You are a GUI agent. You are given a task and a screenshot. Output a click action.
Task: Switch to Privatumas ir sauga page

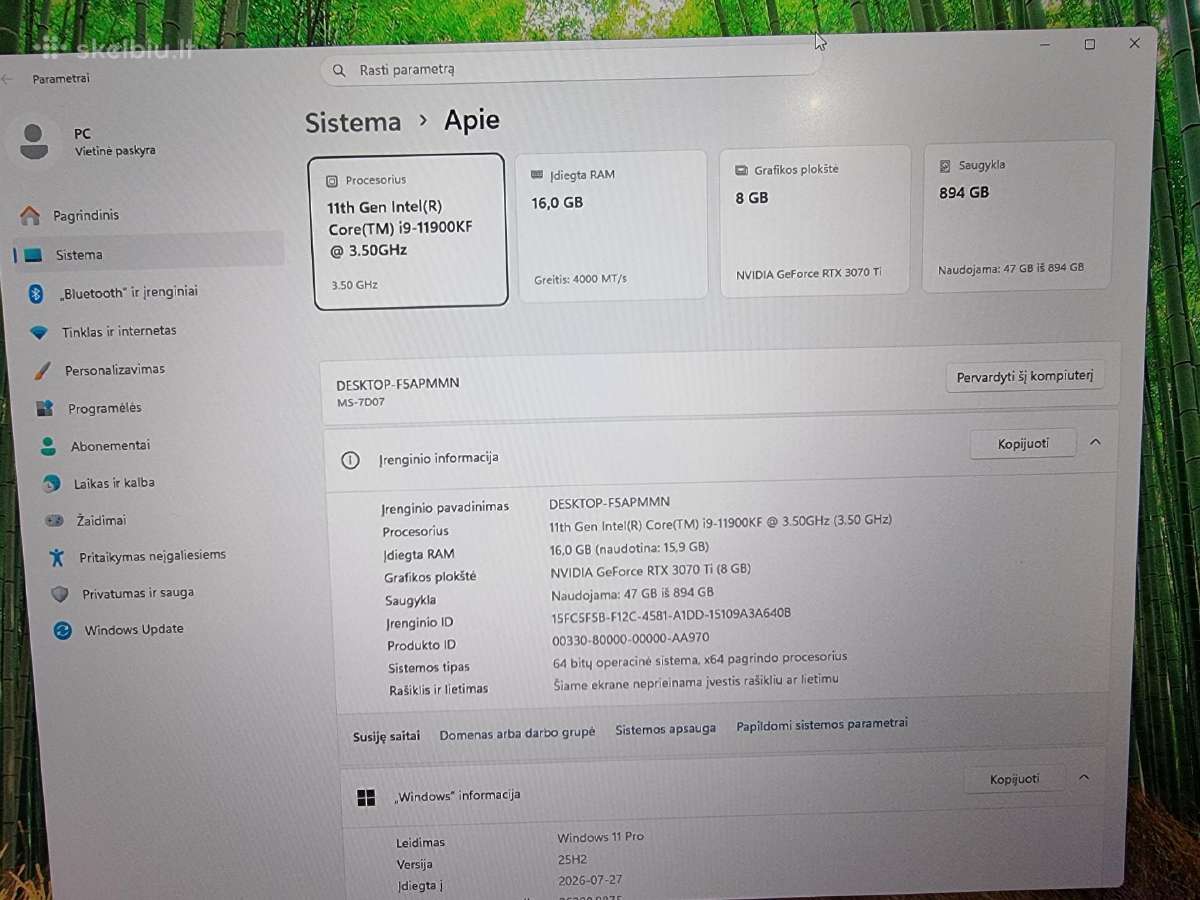click(138, 593)
